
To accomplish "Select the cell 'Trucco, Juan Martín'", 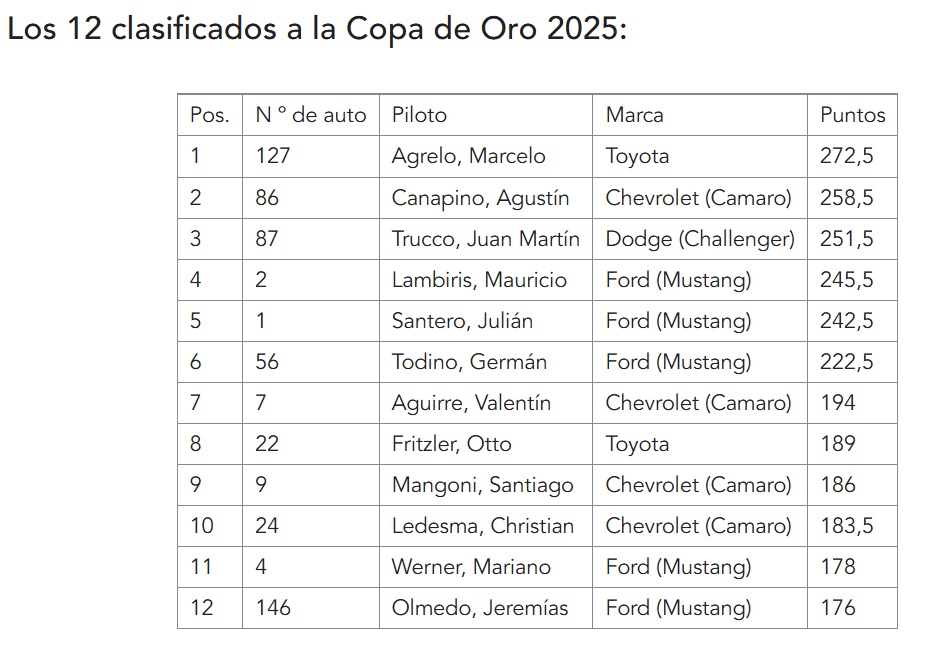I will point(486,239).
